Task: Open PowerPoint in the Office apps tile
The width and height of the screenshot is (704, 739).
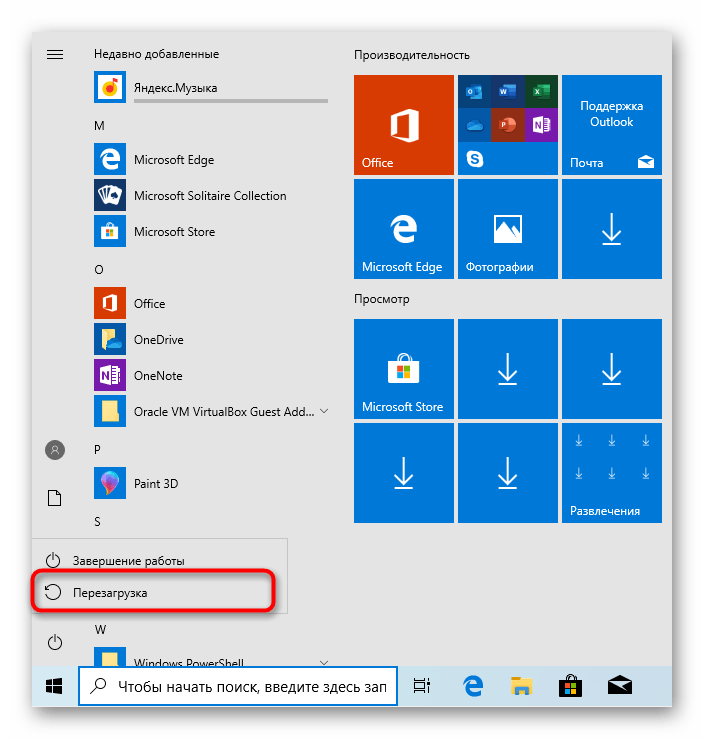Action: click(x=508, y=125)
